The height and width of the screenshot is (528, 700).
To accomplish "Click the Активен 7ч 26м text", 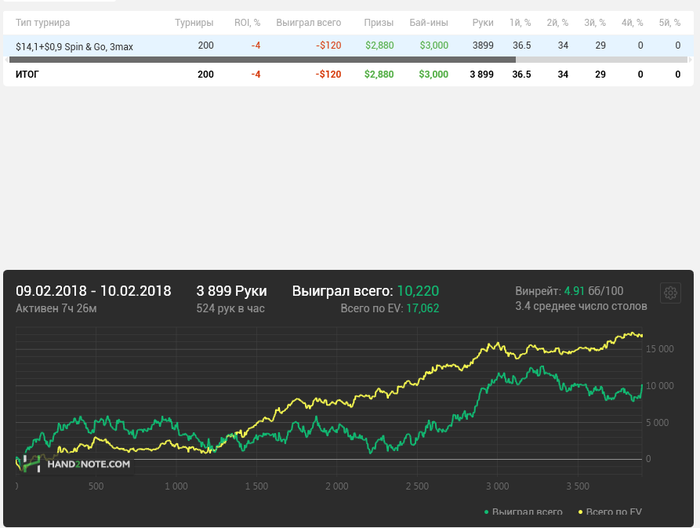I will coord(56,308).
